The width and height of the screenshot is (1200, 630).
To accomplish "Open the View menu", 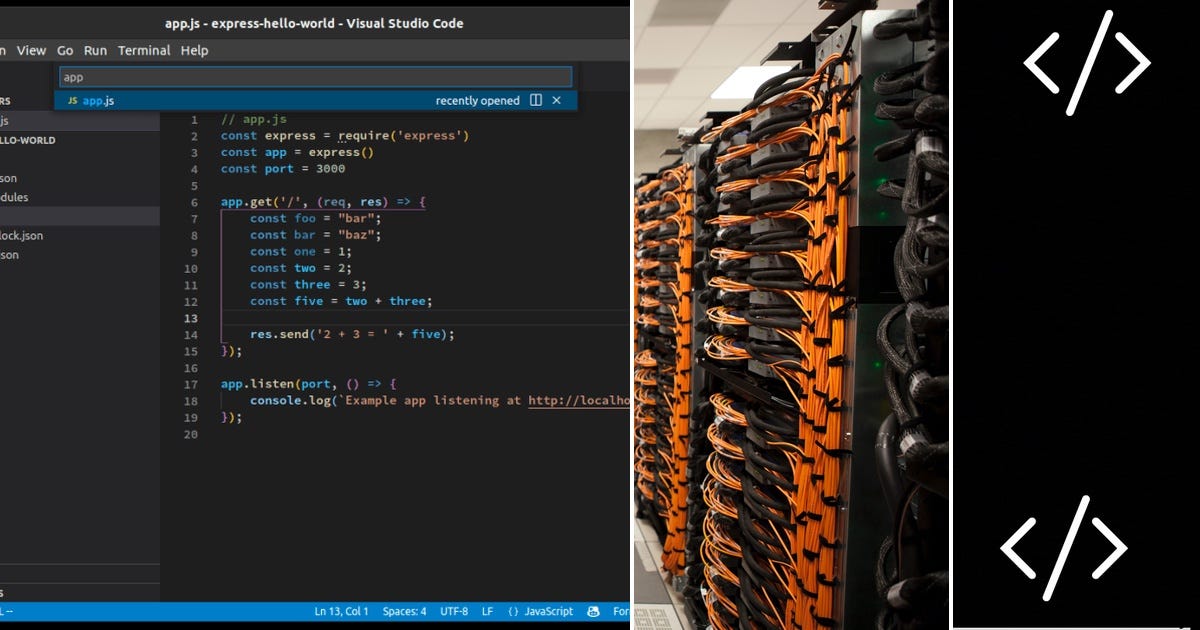I will (x=31, y=50).
